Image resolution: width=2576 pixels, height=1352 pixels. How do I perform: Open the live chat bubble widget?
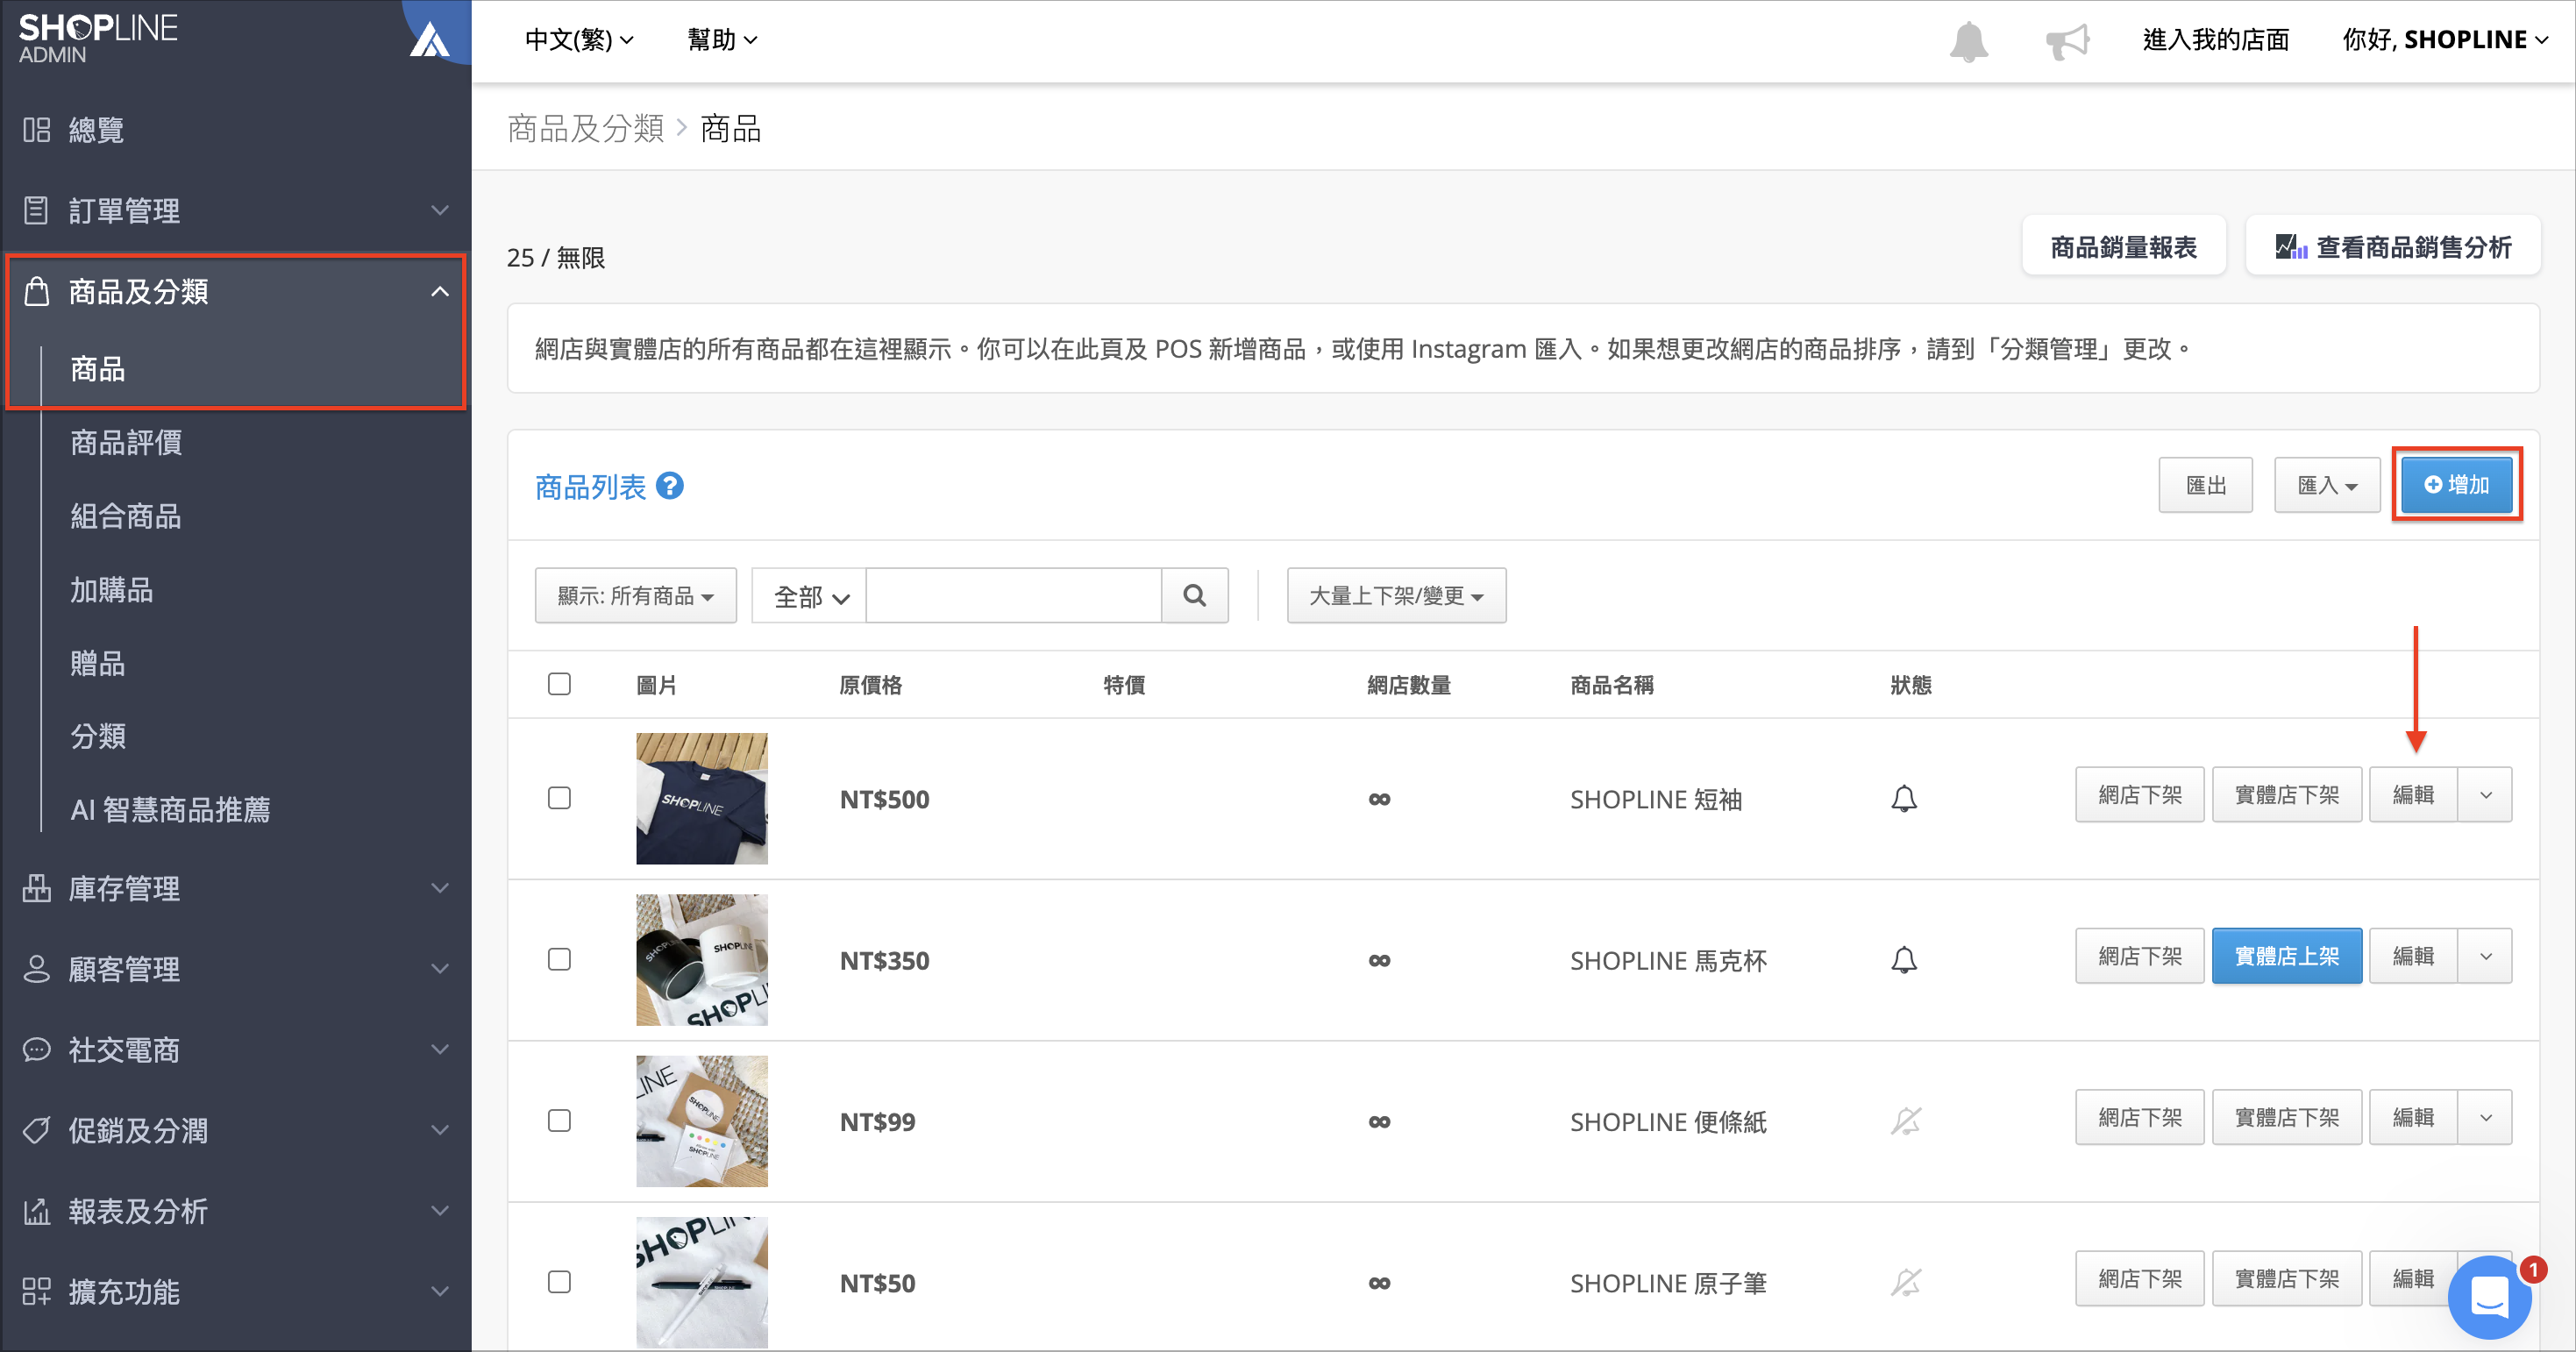coord(2489,1297)
